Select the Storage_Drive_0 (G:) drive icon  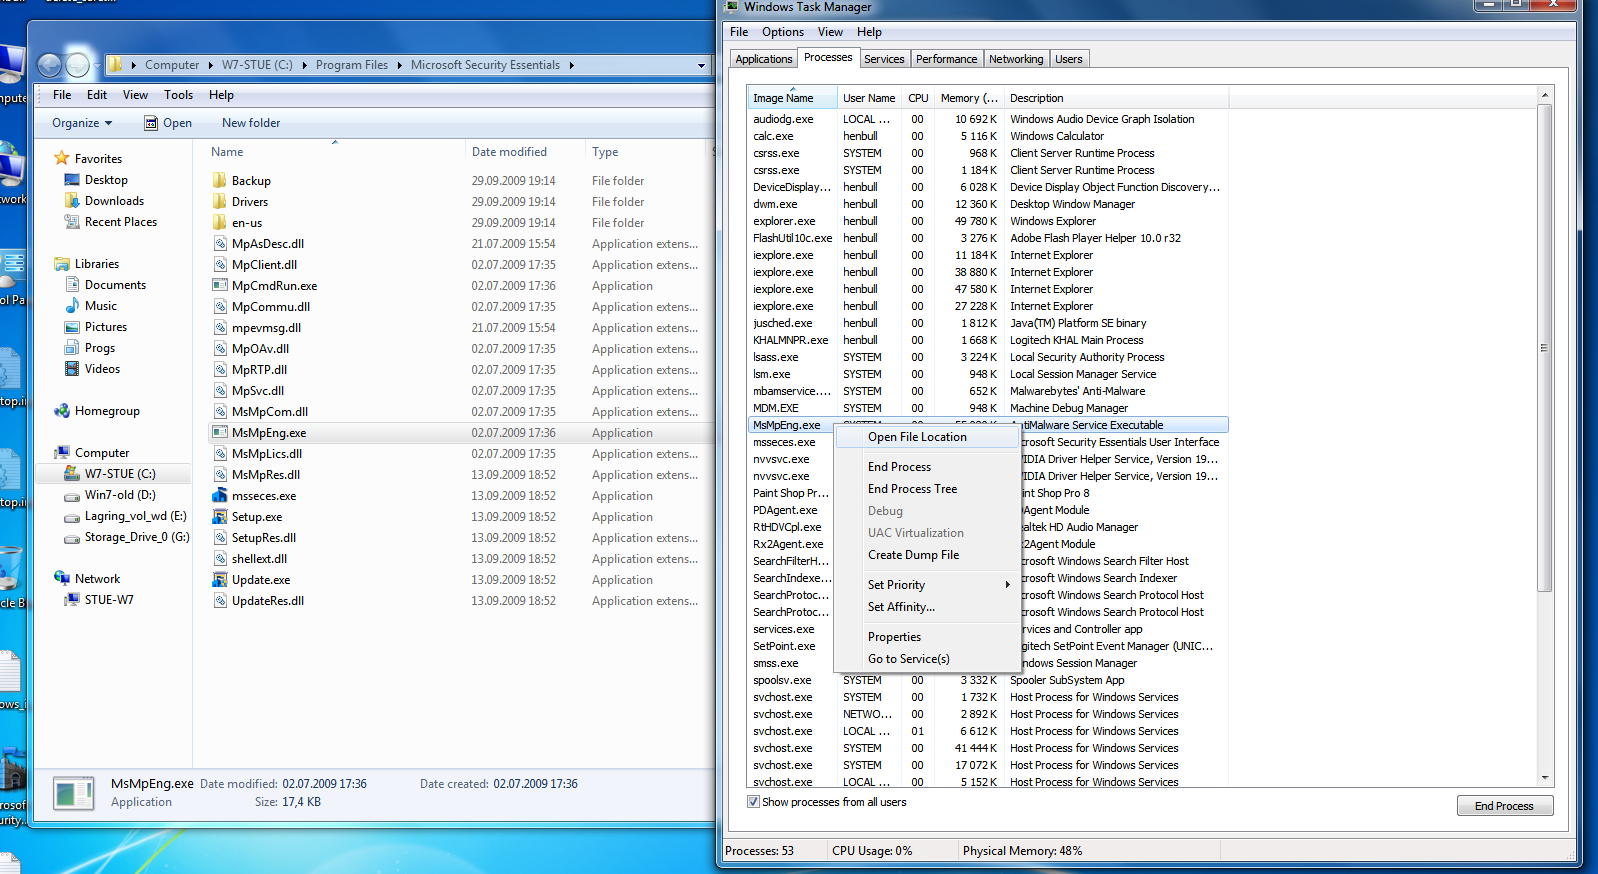tap(72, 537)
